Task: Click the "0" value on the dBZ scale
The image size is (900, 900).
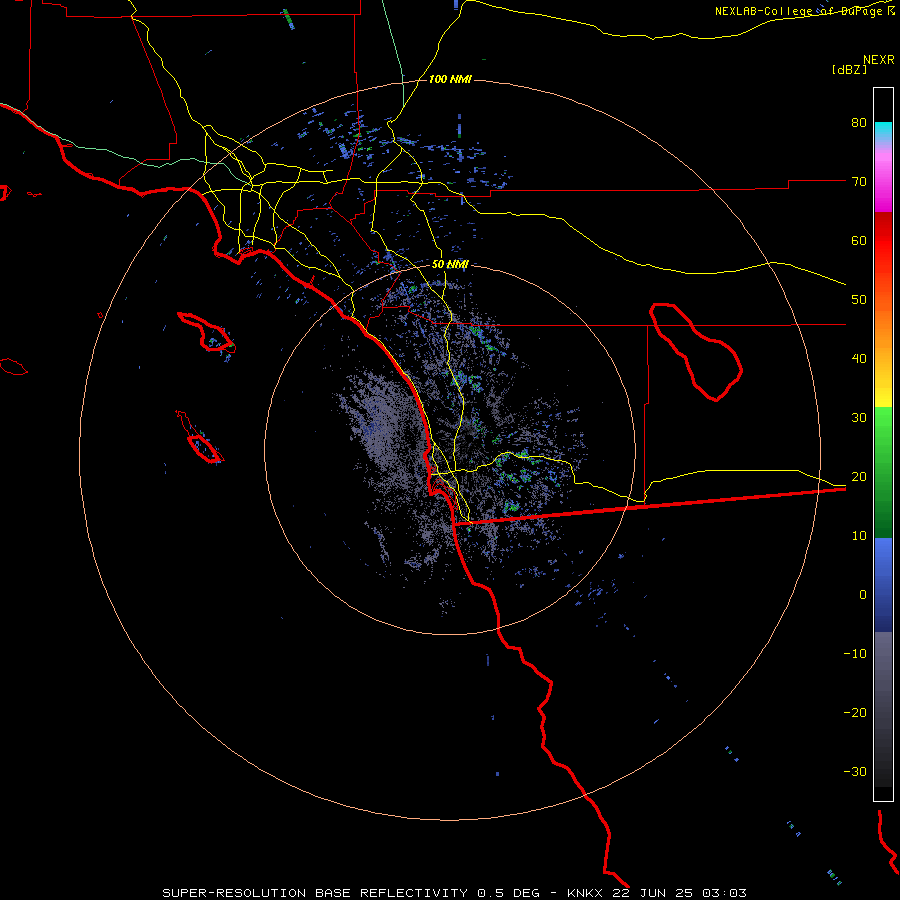Action: (863, 595)
